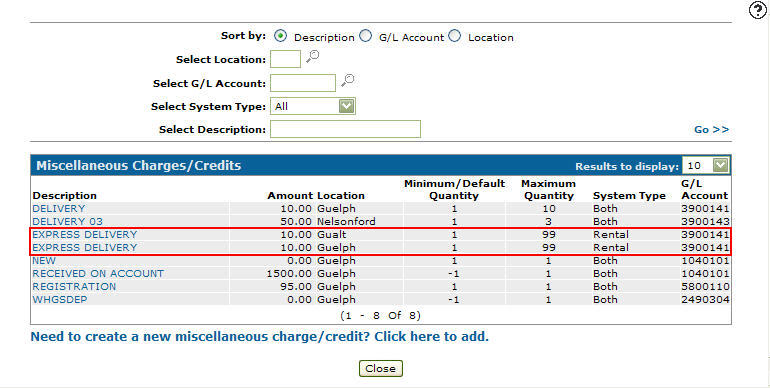
Task: Open the help question mark icon
Action: [759, 10]
